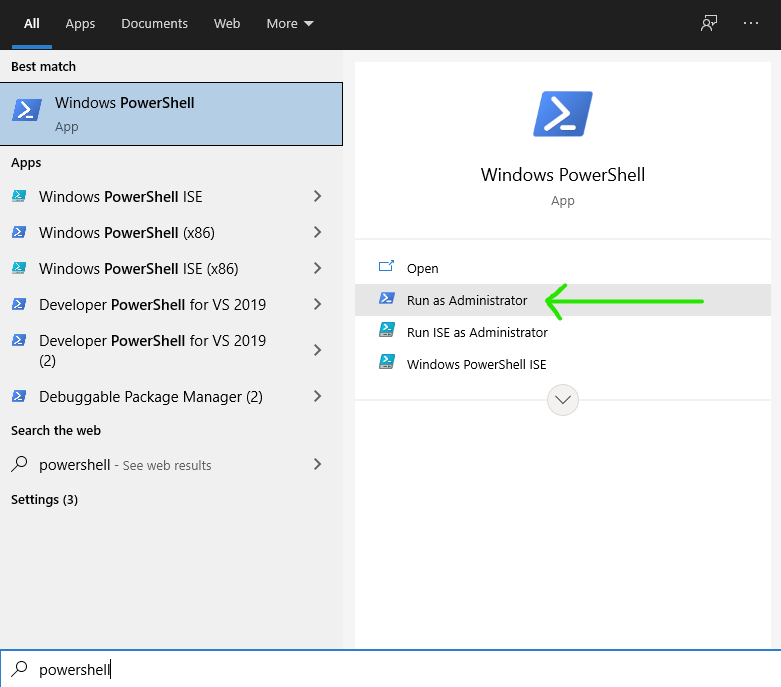Click the Developer PowerShell for VS 2019 (2) icon

click(19, 340)
